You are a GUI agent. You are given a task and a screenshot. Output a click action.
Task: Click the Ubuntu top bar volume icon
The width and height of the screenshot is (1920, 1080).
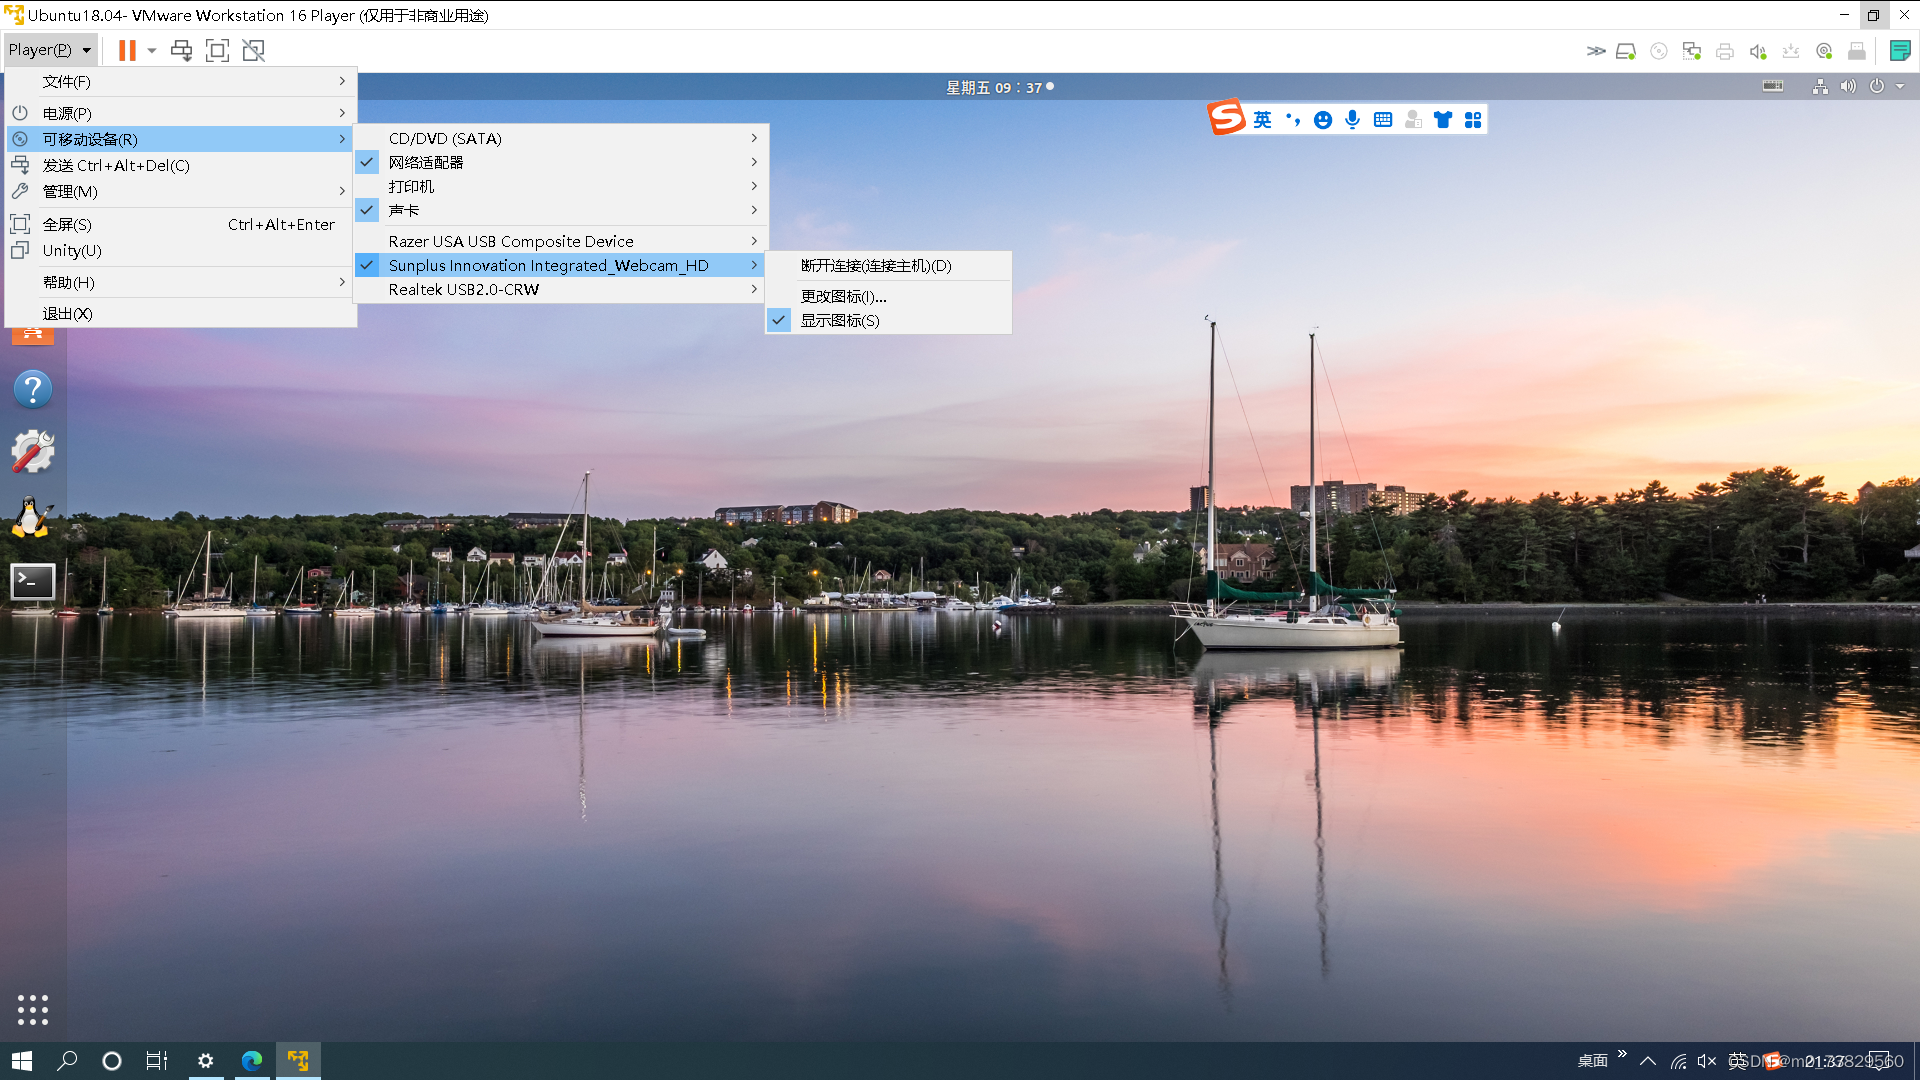(1848, 87)
